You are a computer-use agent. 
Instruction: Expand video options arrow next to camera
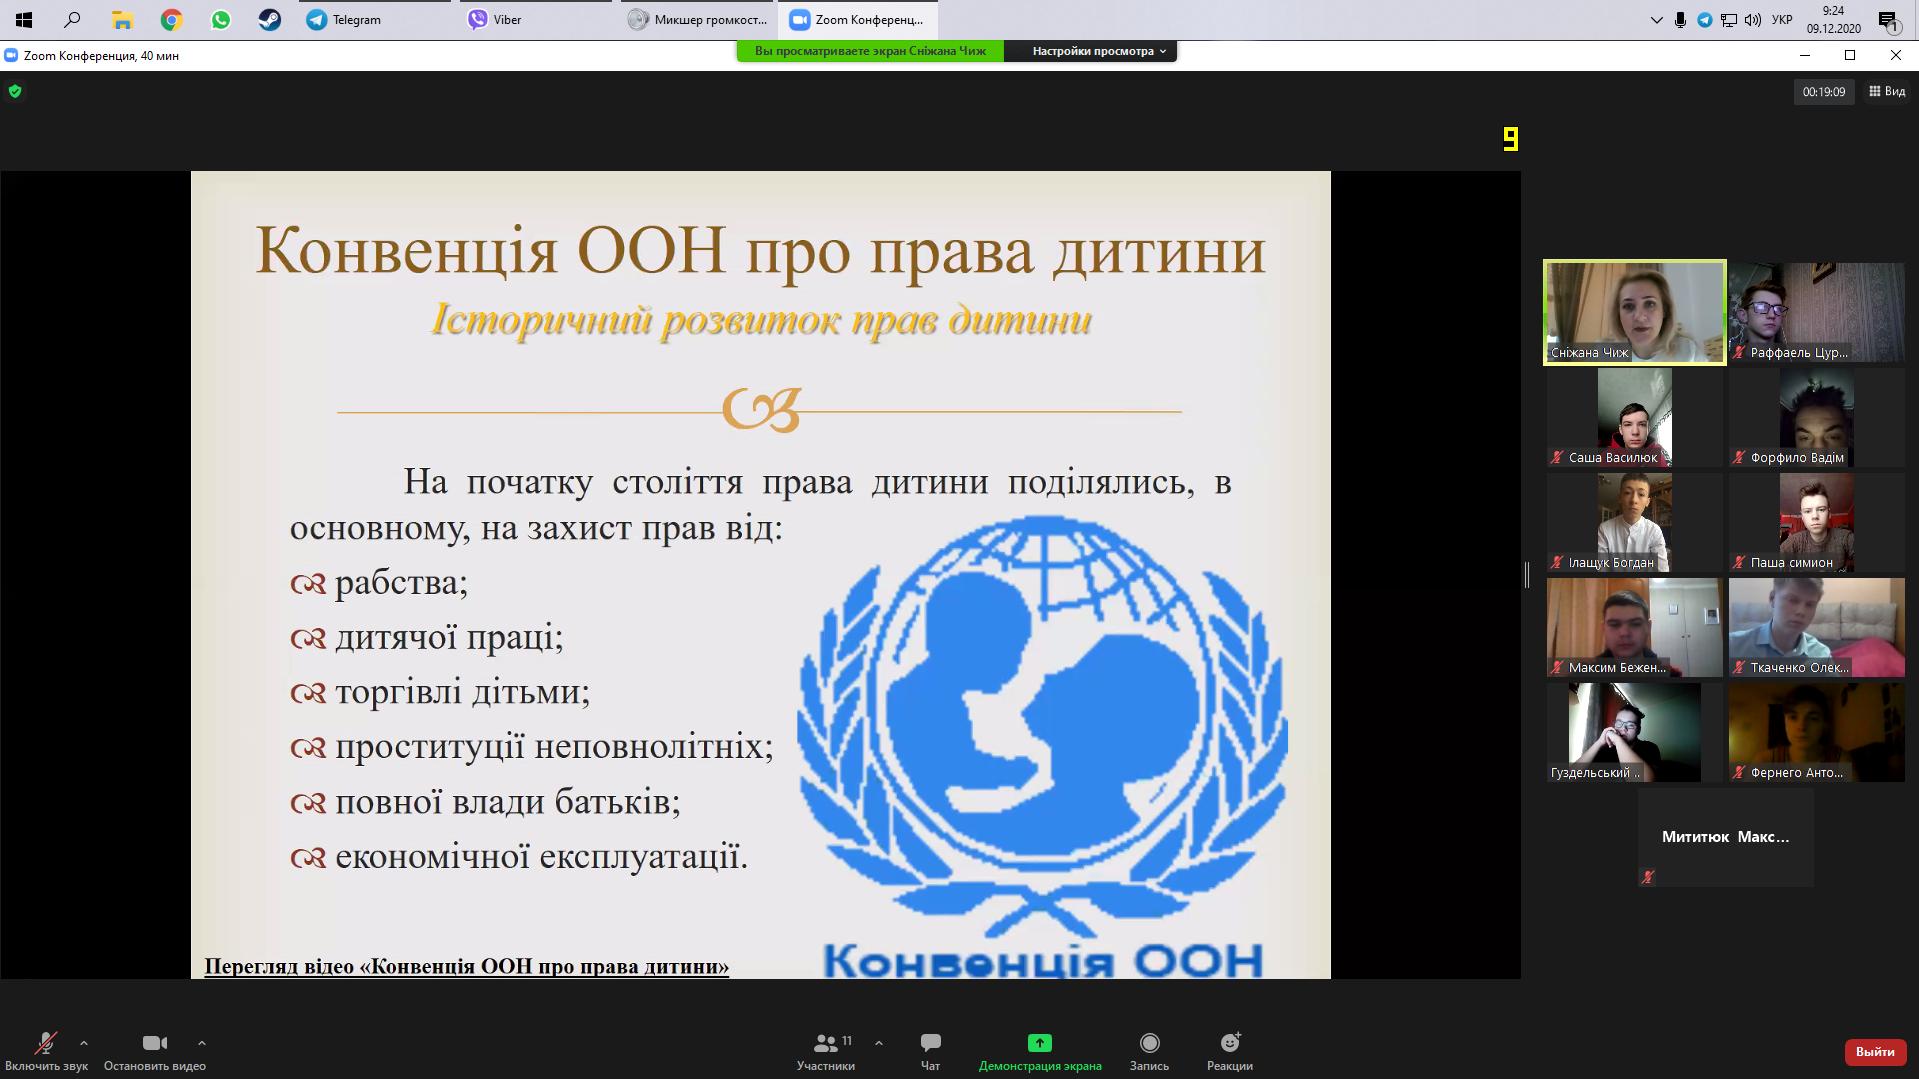202,1043
